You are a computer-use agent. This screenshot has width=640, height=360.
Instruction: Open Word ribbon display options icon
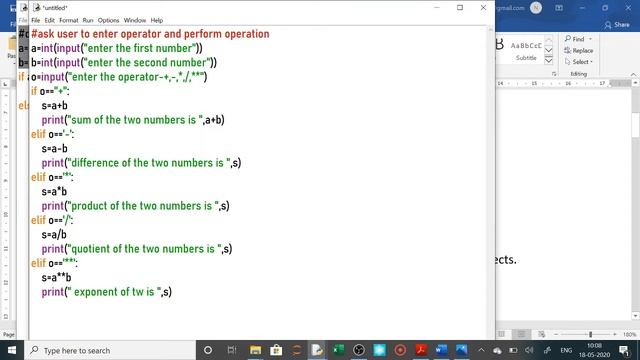559,8
